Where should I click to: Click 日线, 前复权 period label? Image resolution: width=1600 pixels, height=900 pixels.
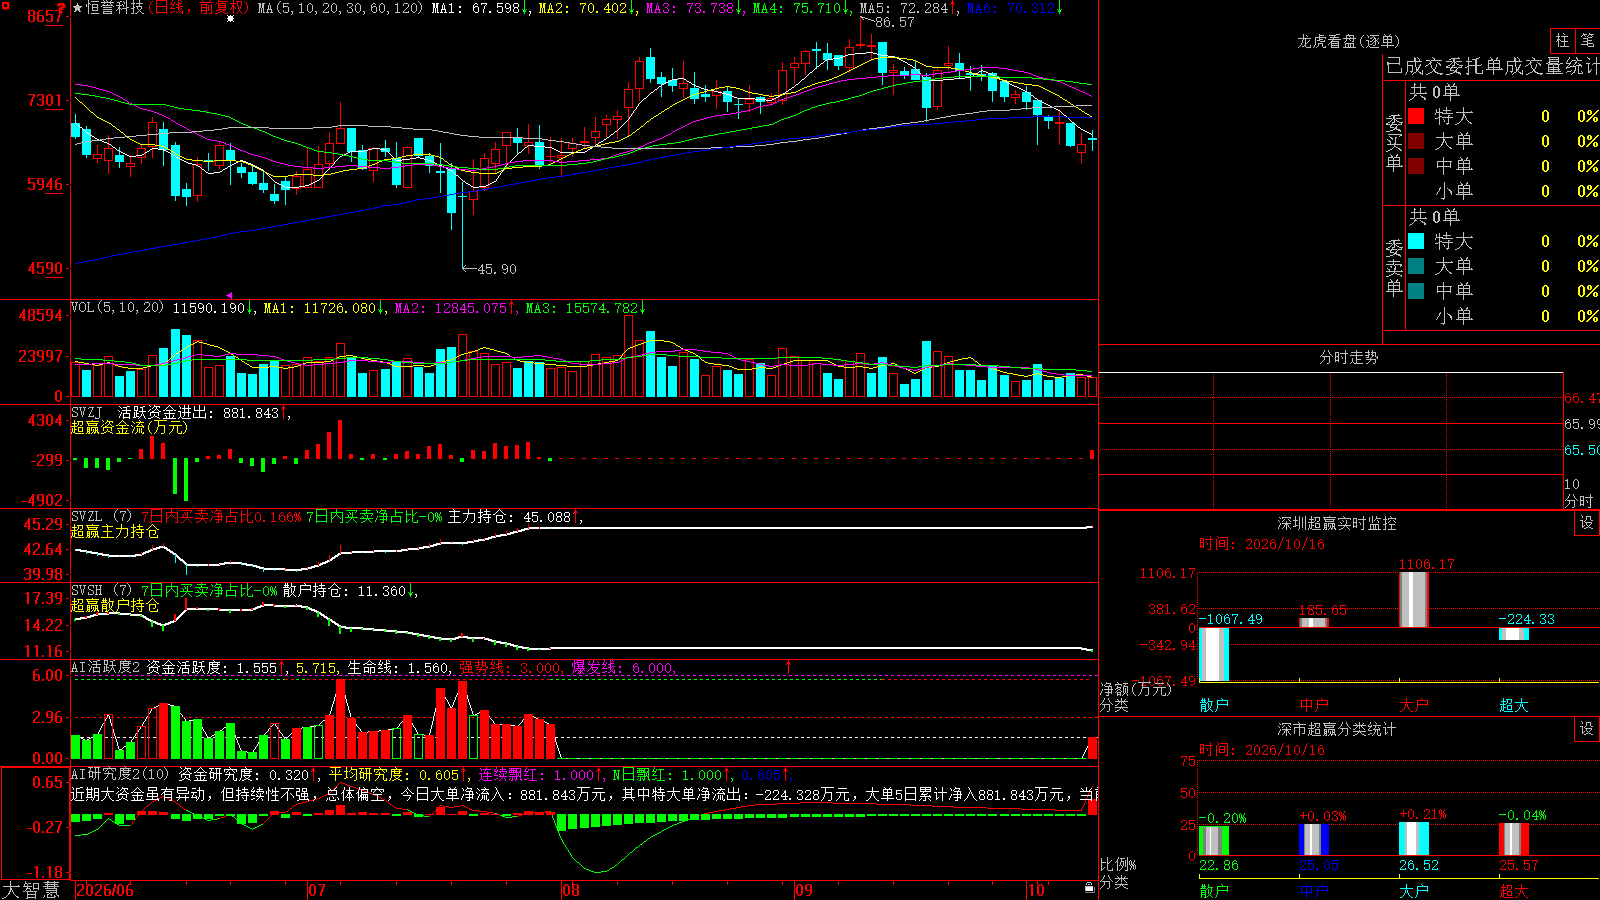pos(198,8)
